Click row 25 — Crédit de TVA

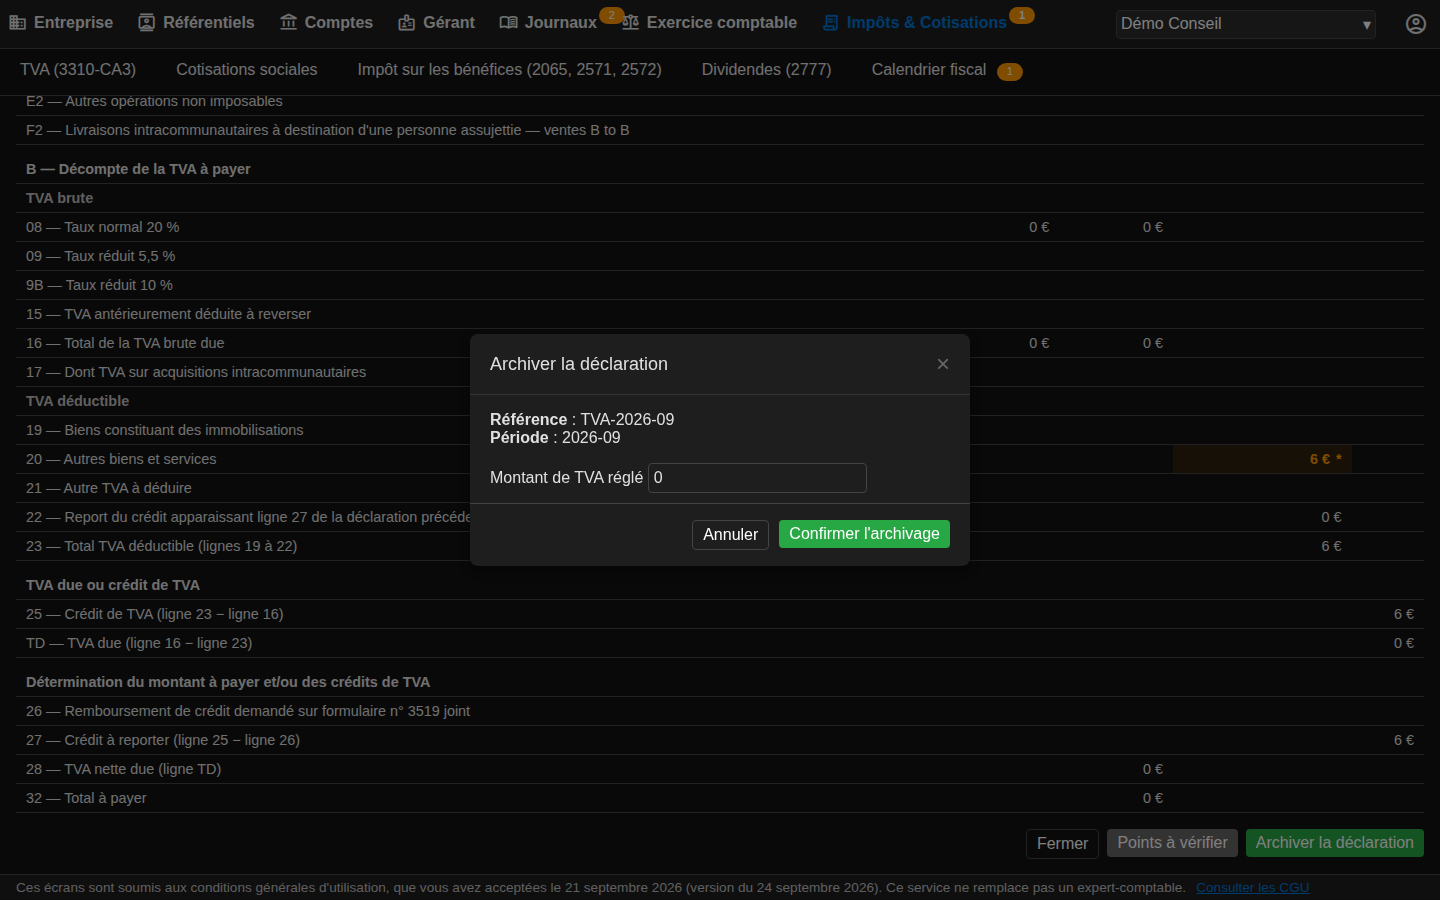tap(720, 614)
